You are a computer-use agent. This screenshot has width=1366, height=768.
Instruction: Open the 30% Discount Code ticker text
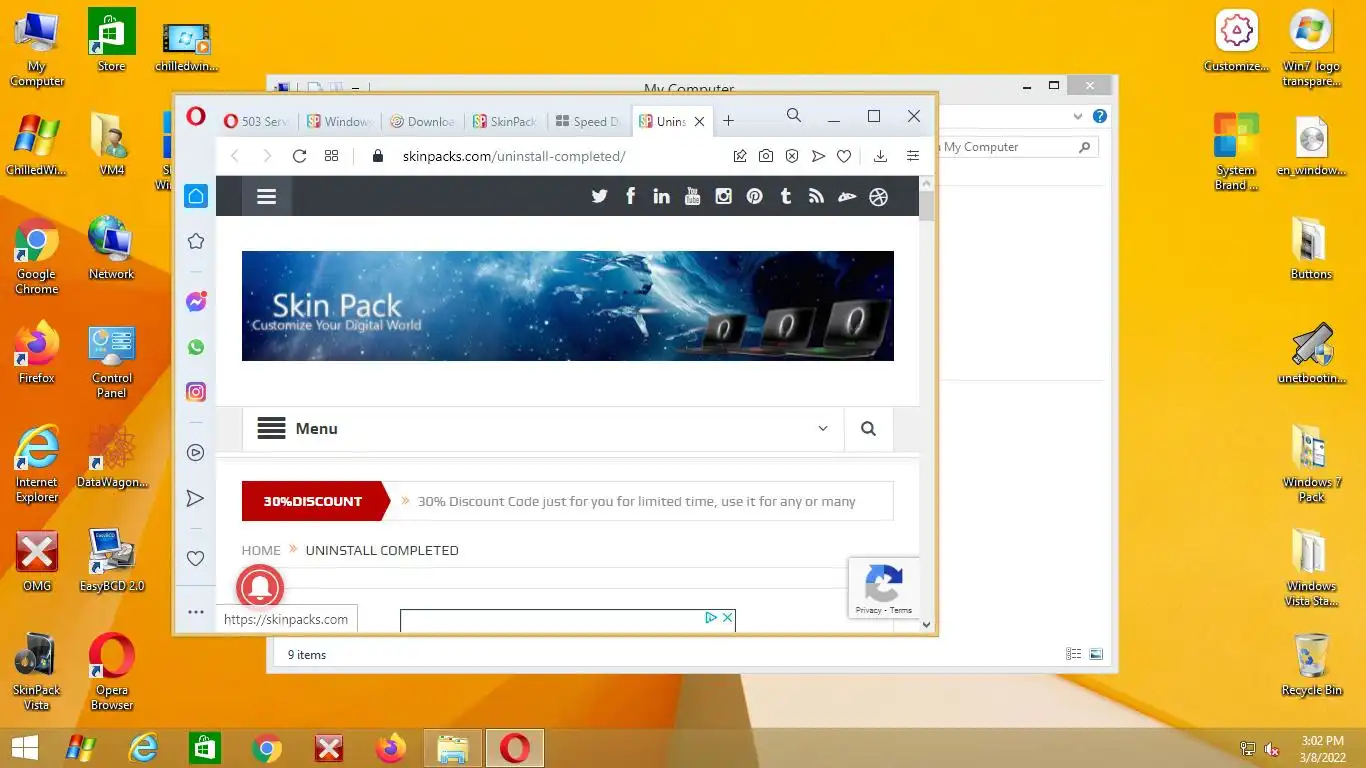pos(636,501)
